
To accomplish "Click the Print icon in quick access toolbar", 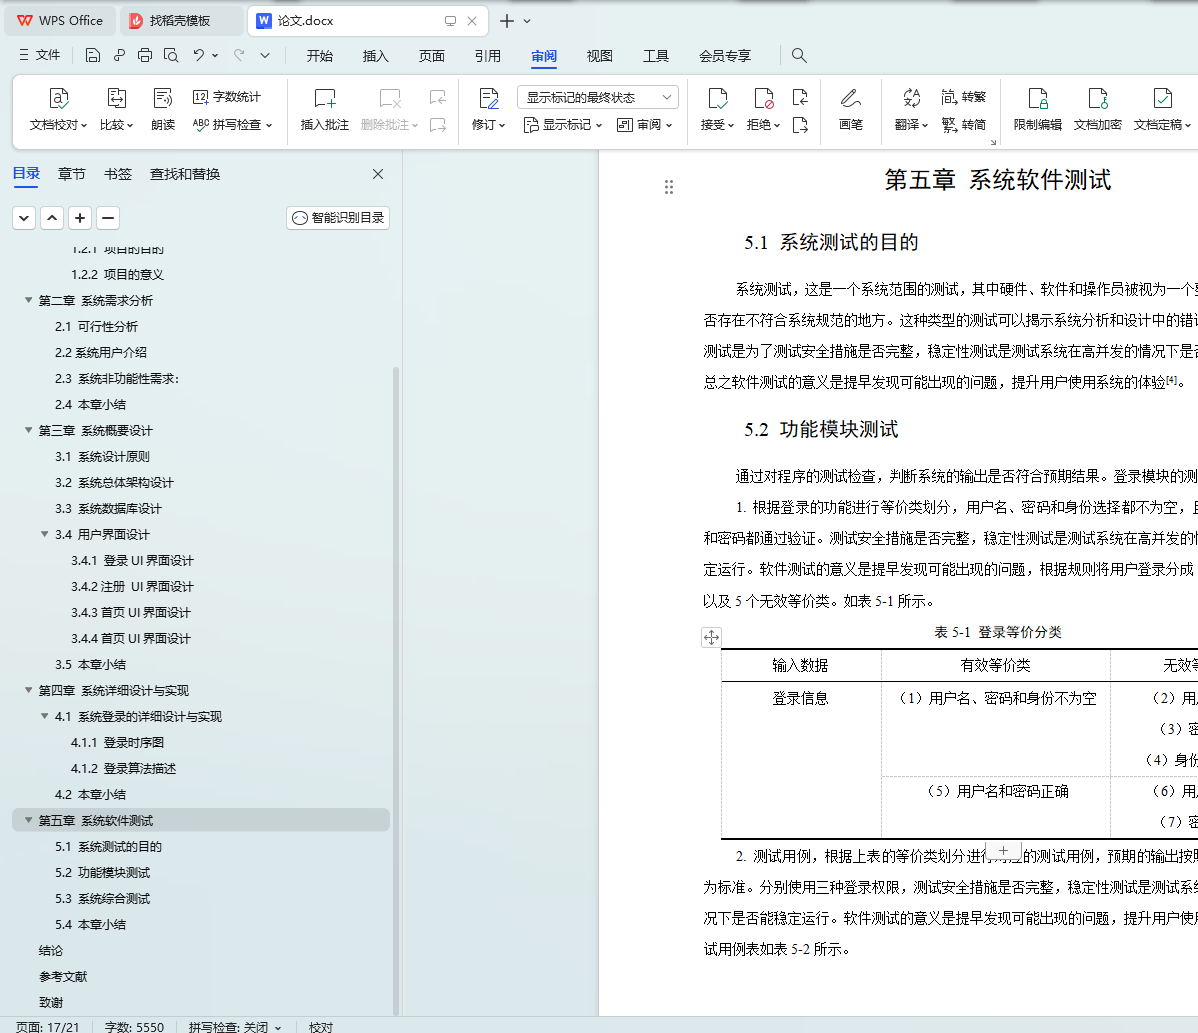I will [144, 55].
